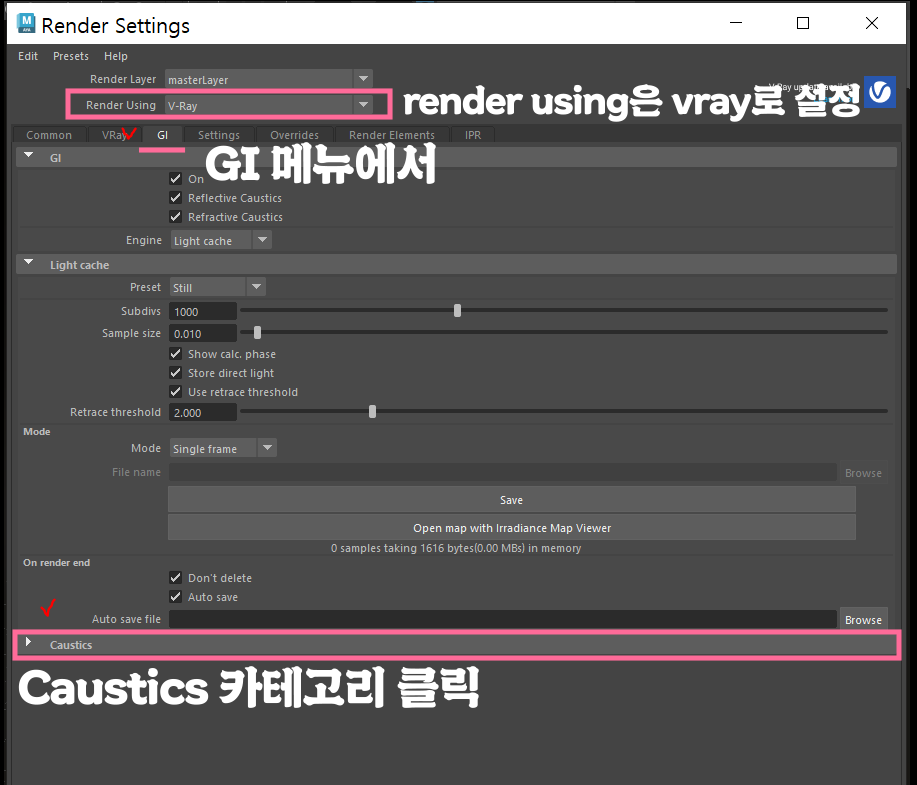Toggle Use retrace threshold checkbox
This screenshot has width=917, height=785.
click(175, 392)
